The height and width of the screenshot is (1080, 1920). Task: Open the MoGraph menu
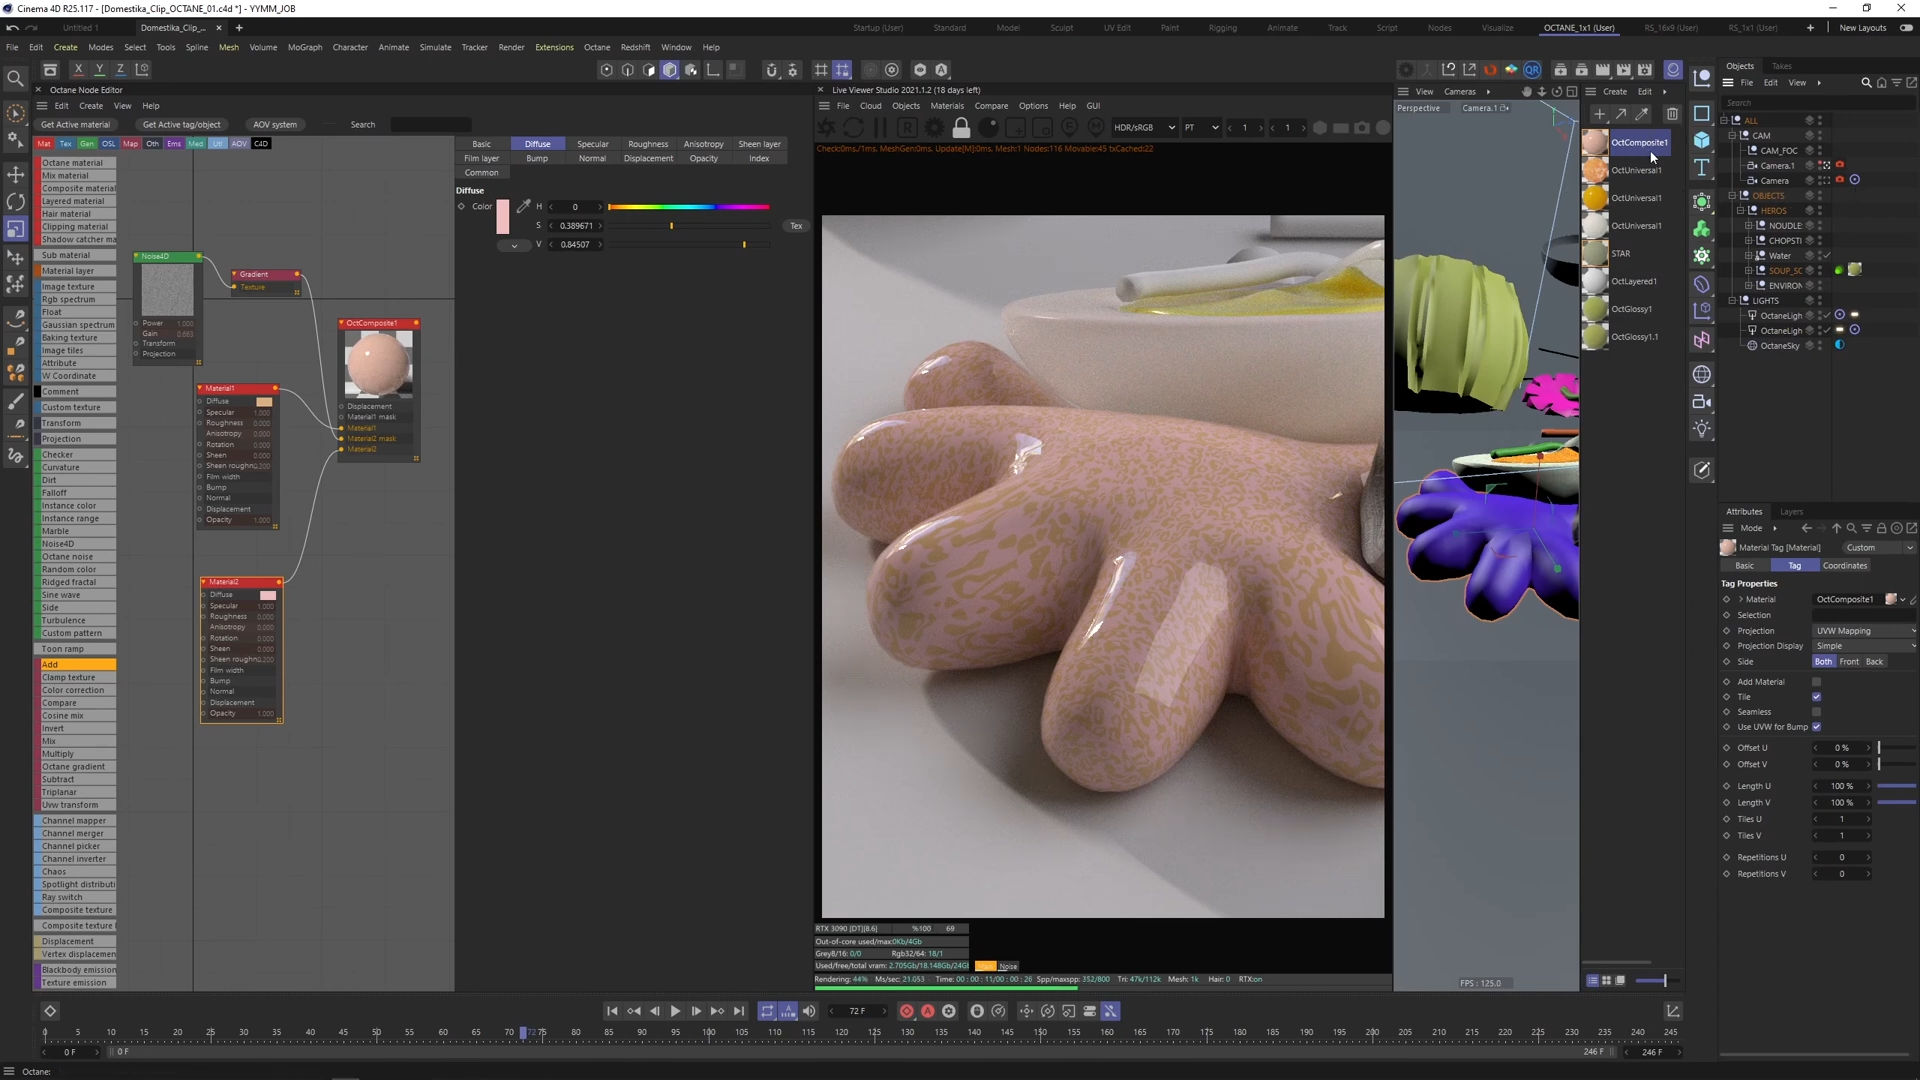pyautogui.click(x=305, y=47)
